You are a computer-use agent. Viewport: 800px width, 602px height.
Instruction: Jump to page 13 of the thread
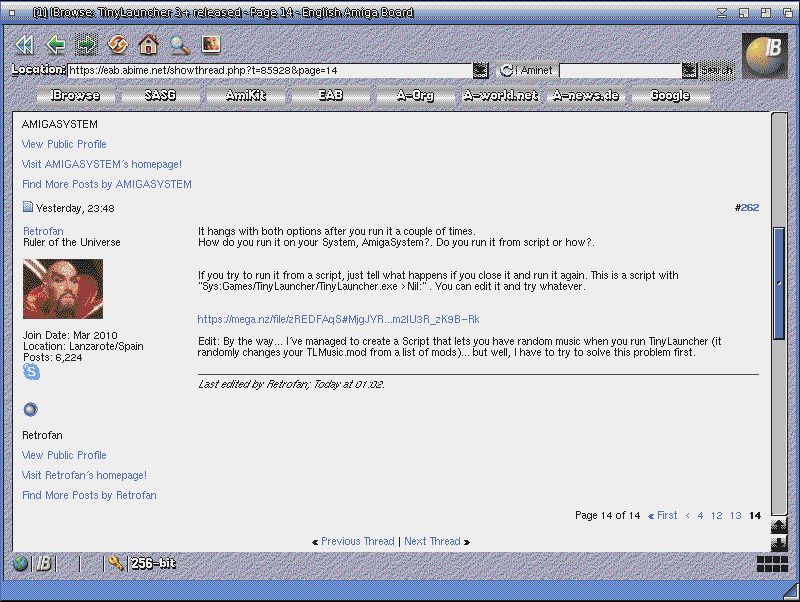(x=736, y=515)
